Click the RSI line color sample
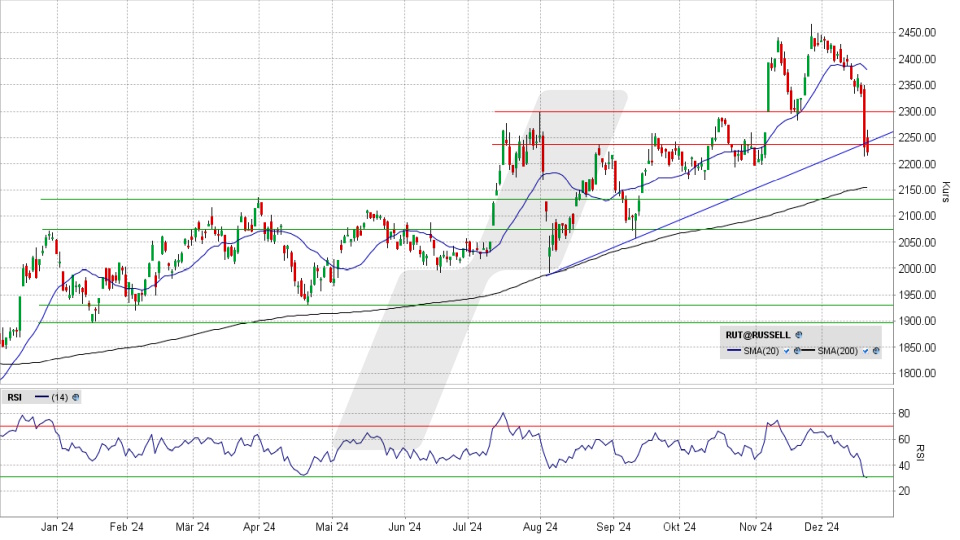 click(x=42, y=397)
